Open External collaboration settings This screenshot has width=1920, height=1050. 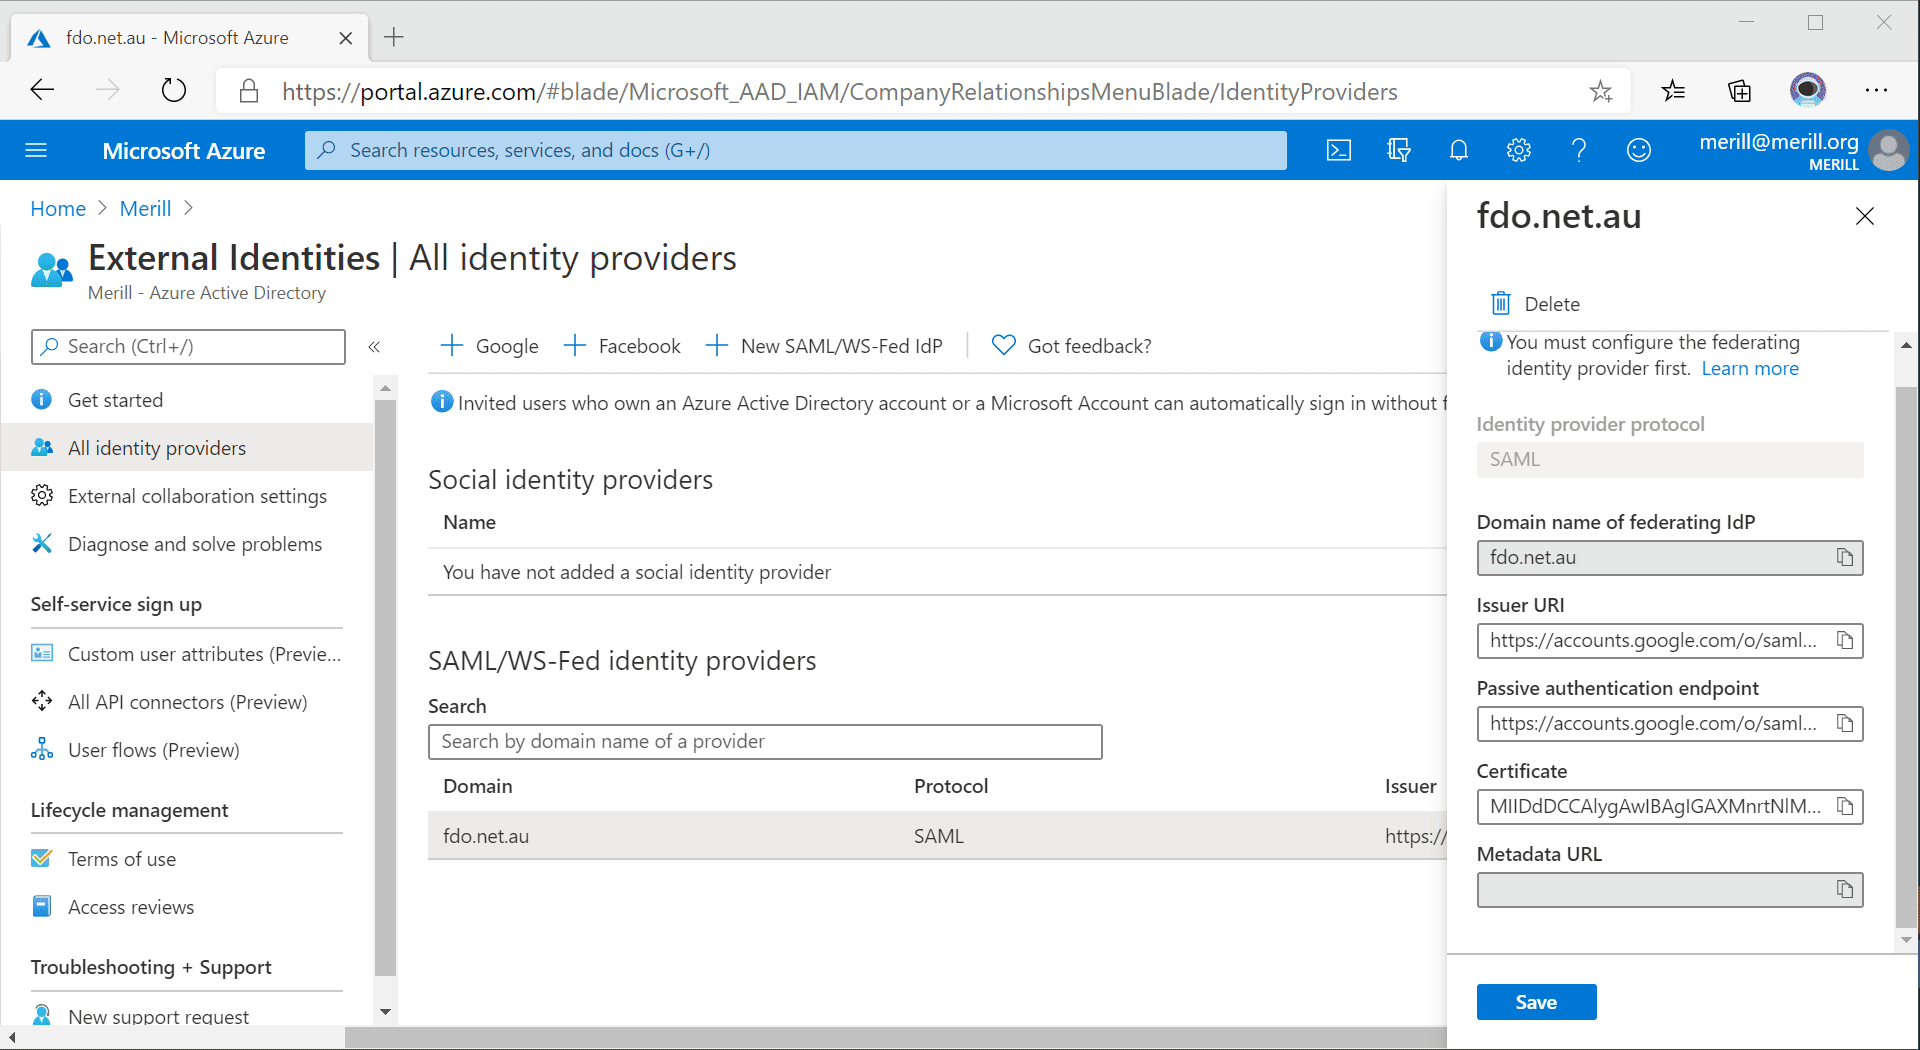pos(187,496)
